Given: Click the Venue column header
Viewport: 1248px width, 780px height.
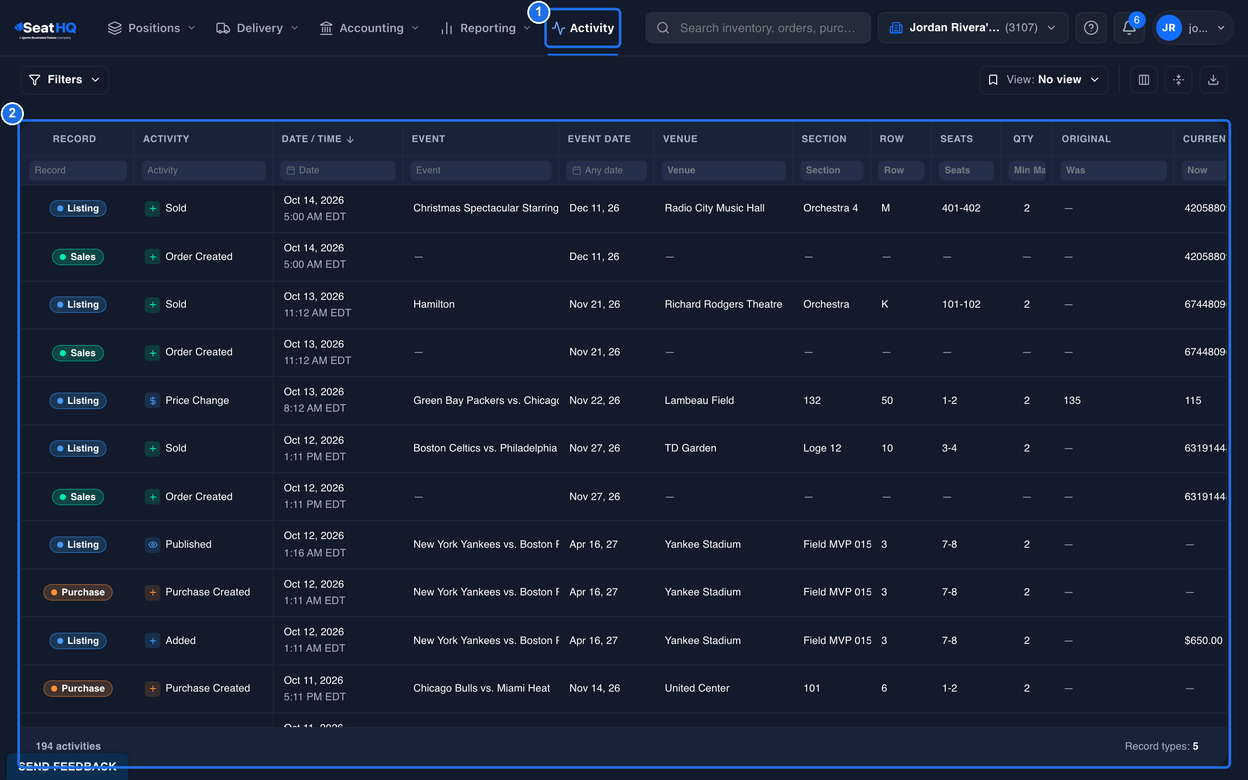Looking at the screenshot, I should pos(680,139).
